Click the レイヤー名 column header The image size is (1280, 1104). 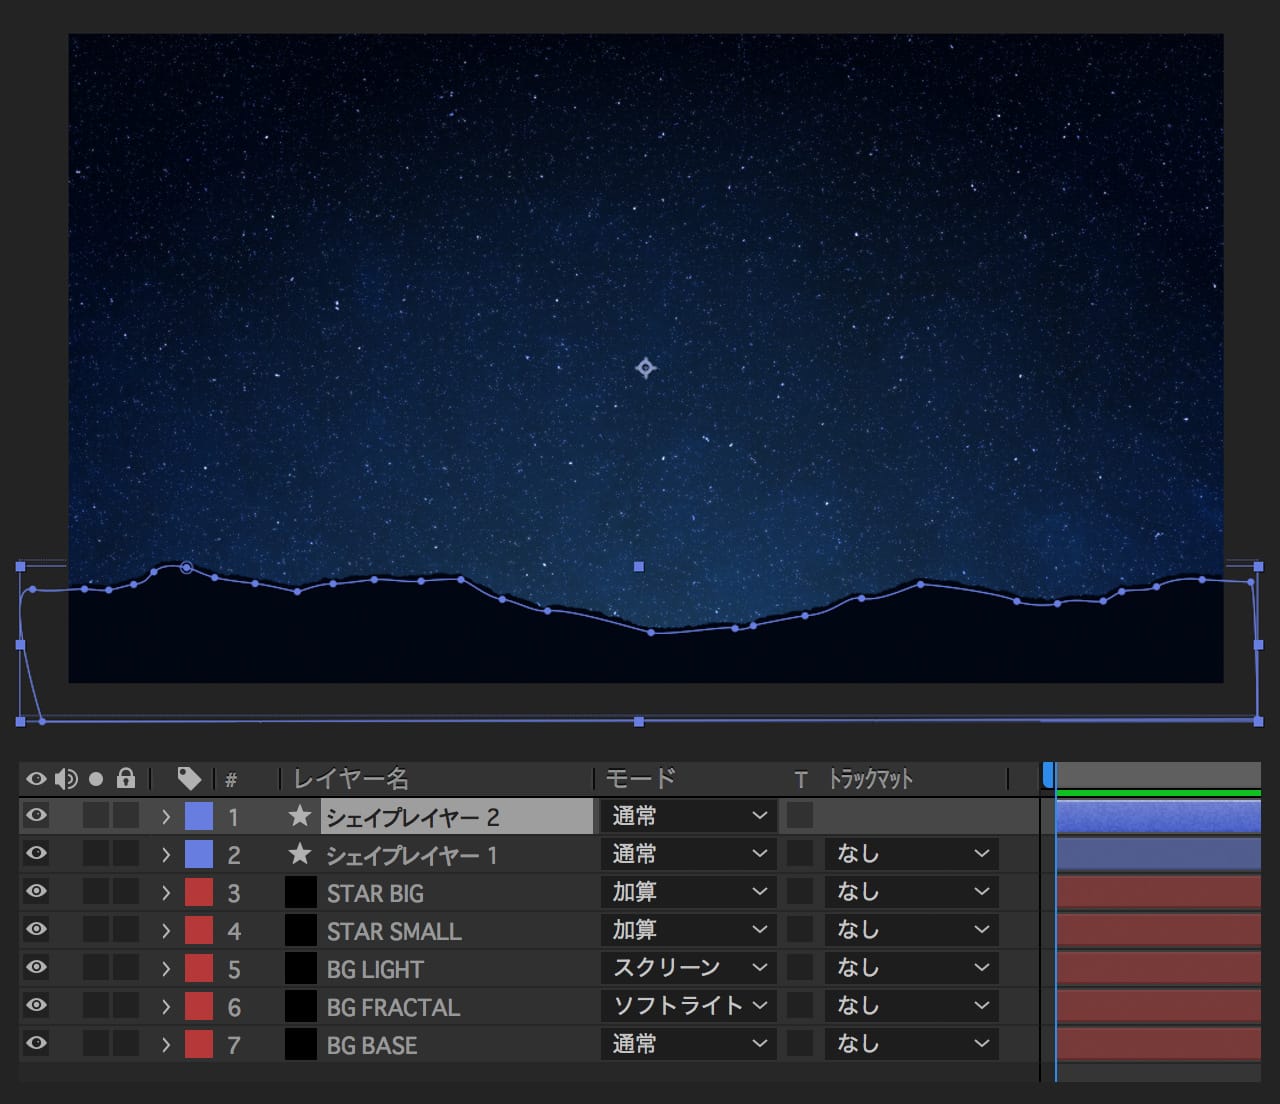[351, 779]
